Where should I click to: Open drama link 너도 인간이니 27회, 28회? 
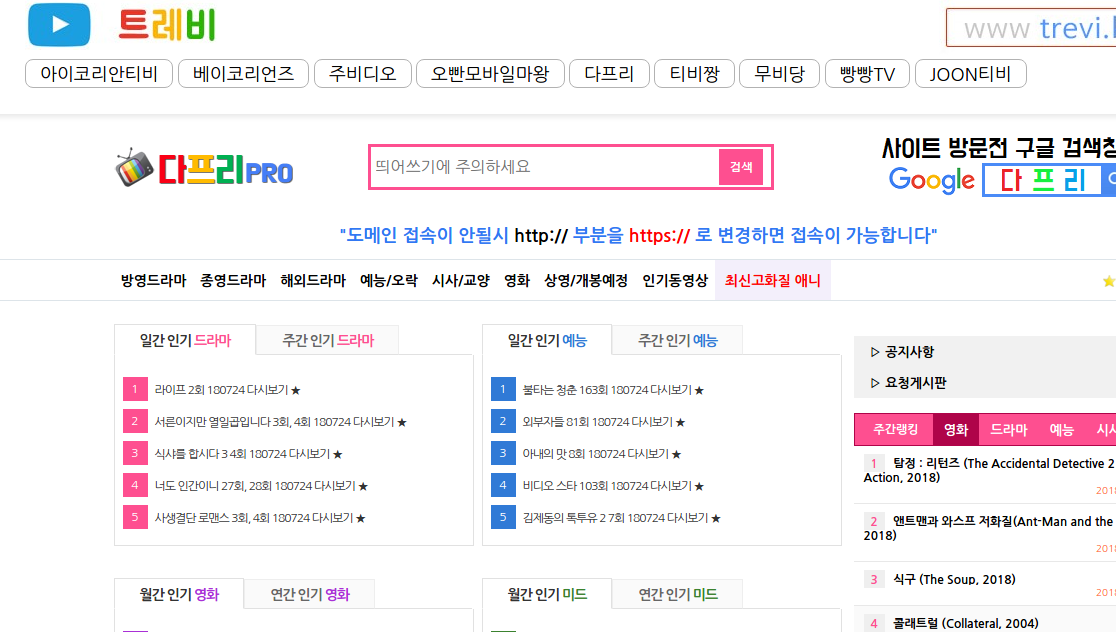[261, 486]
